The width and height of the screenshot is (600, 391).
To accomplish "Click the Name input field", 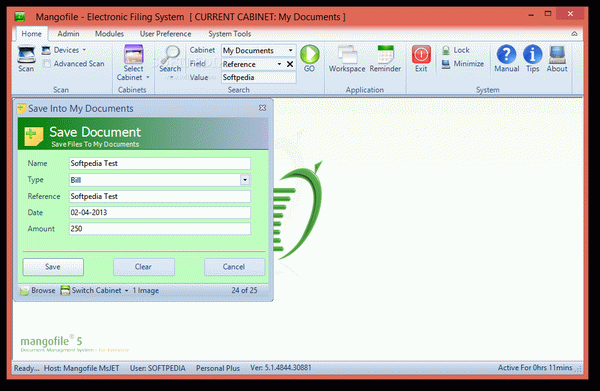I will coord(160,163).
